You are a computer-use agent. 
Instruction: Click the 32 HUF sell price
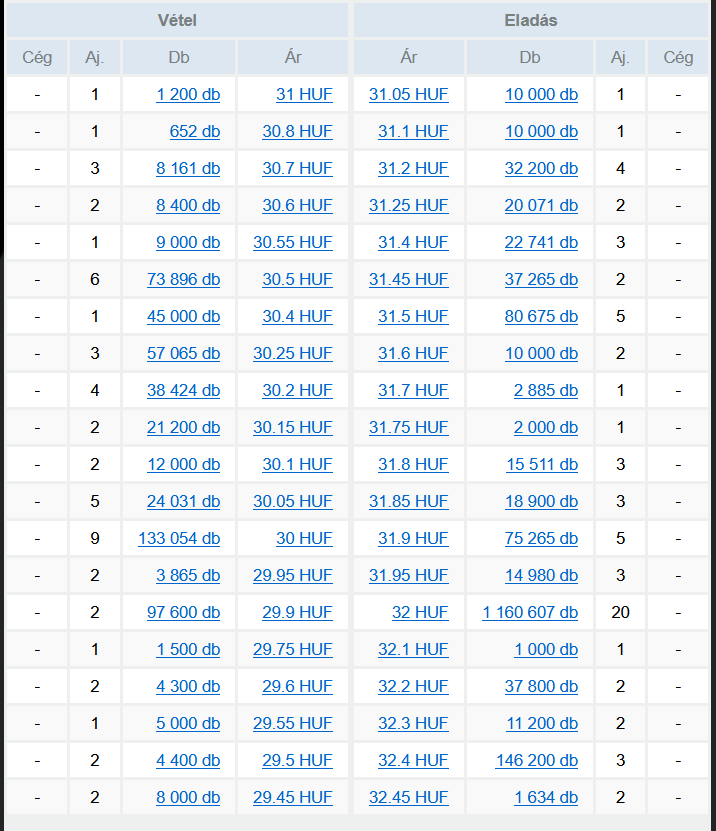coord(420,612)
